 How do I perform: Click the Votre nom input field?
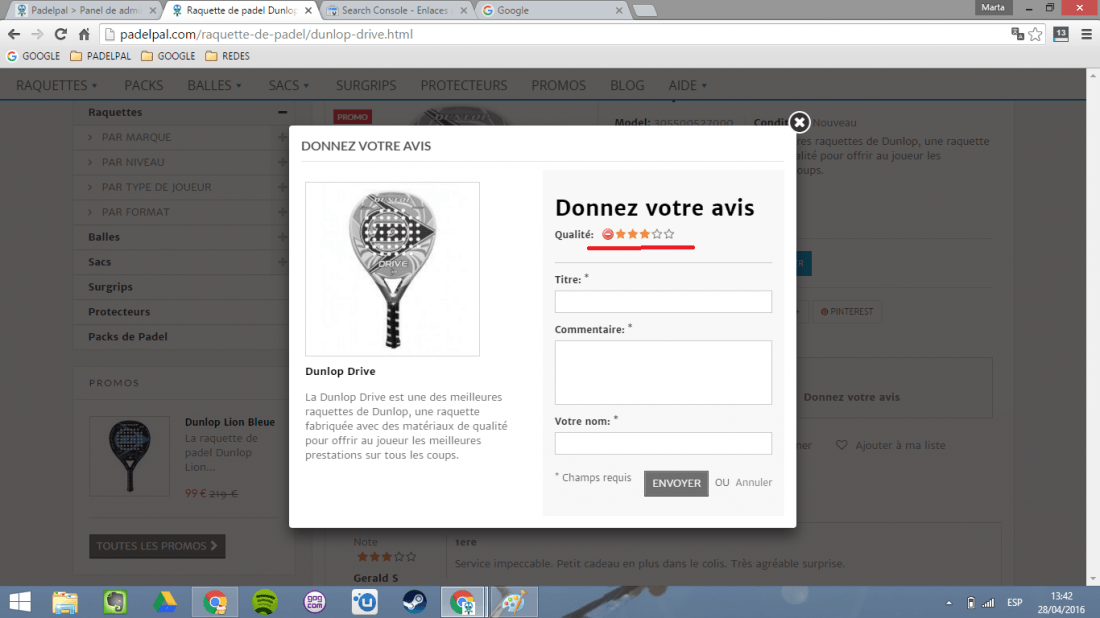(663, 443)
